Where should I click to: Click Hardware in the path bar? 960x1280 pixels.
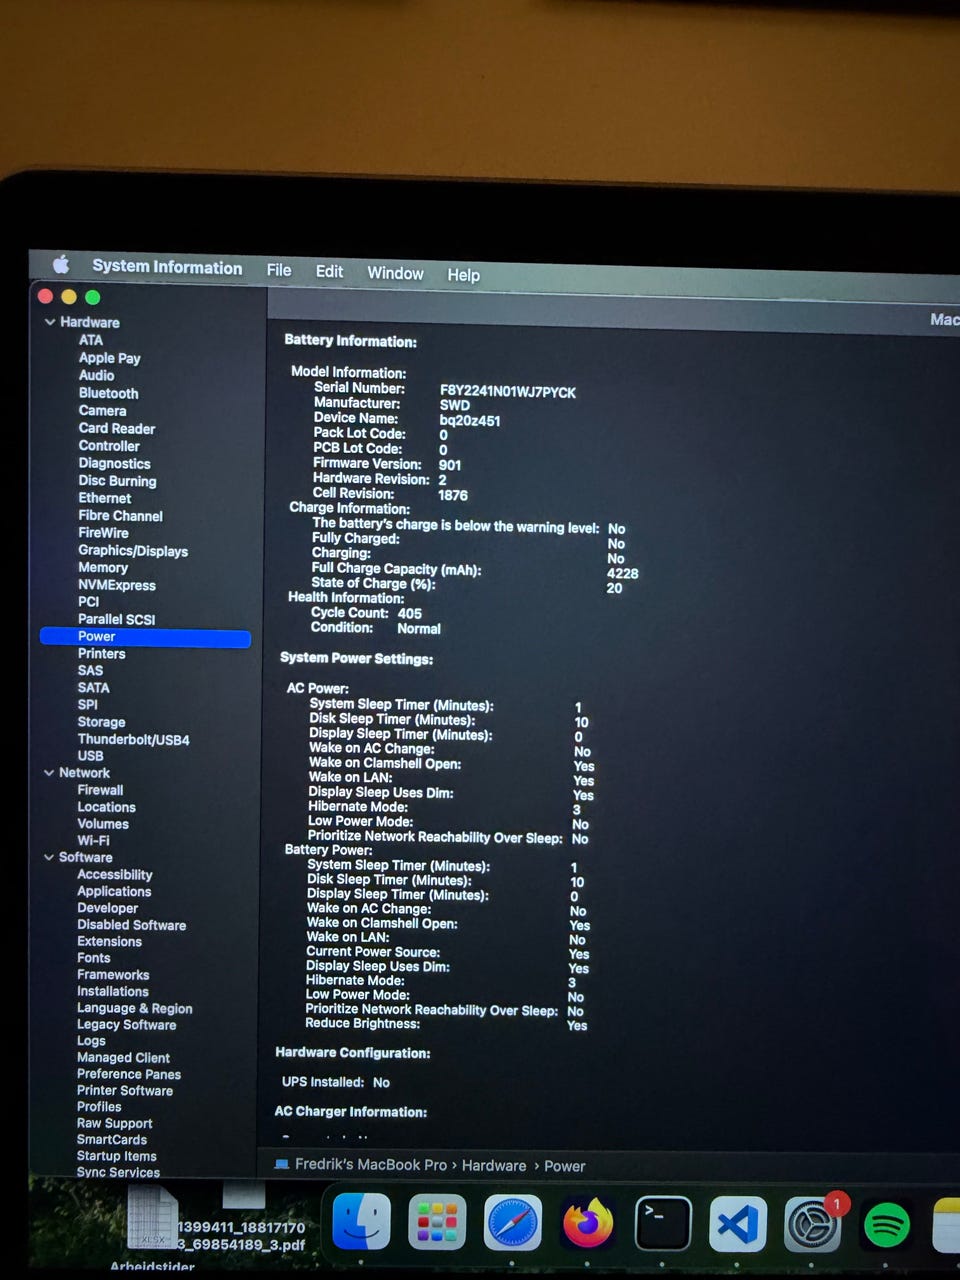[494, 1165]
